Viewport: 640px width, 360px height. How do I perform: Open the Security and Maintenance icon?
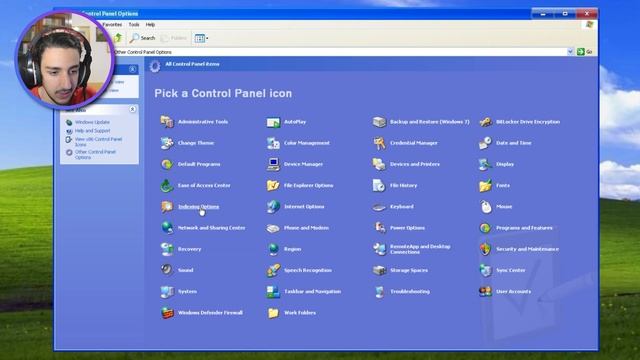tap(485, 249)
